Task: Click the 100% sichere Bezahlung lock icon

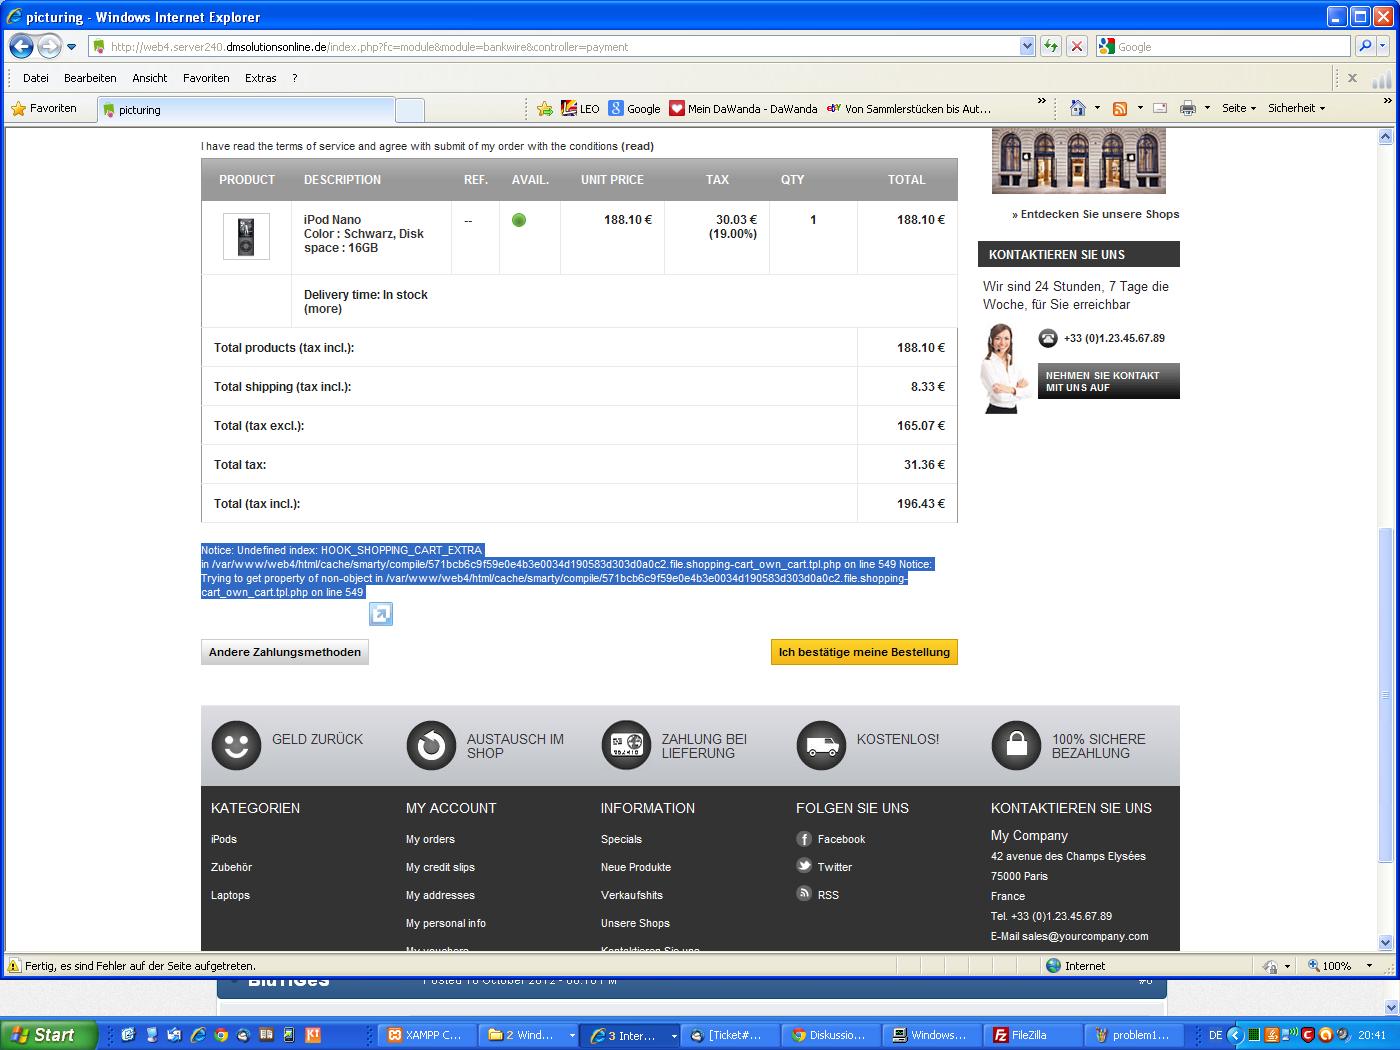Action: pos(1016,746)
